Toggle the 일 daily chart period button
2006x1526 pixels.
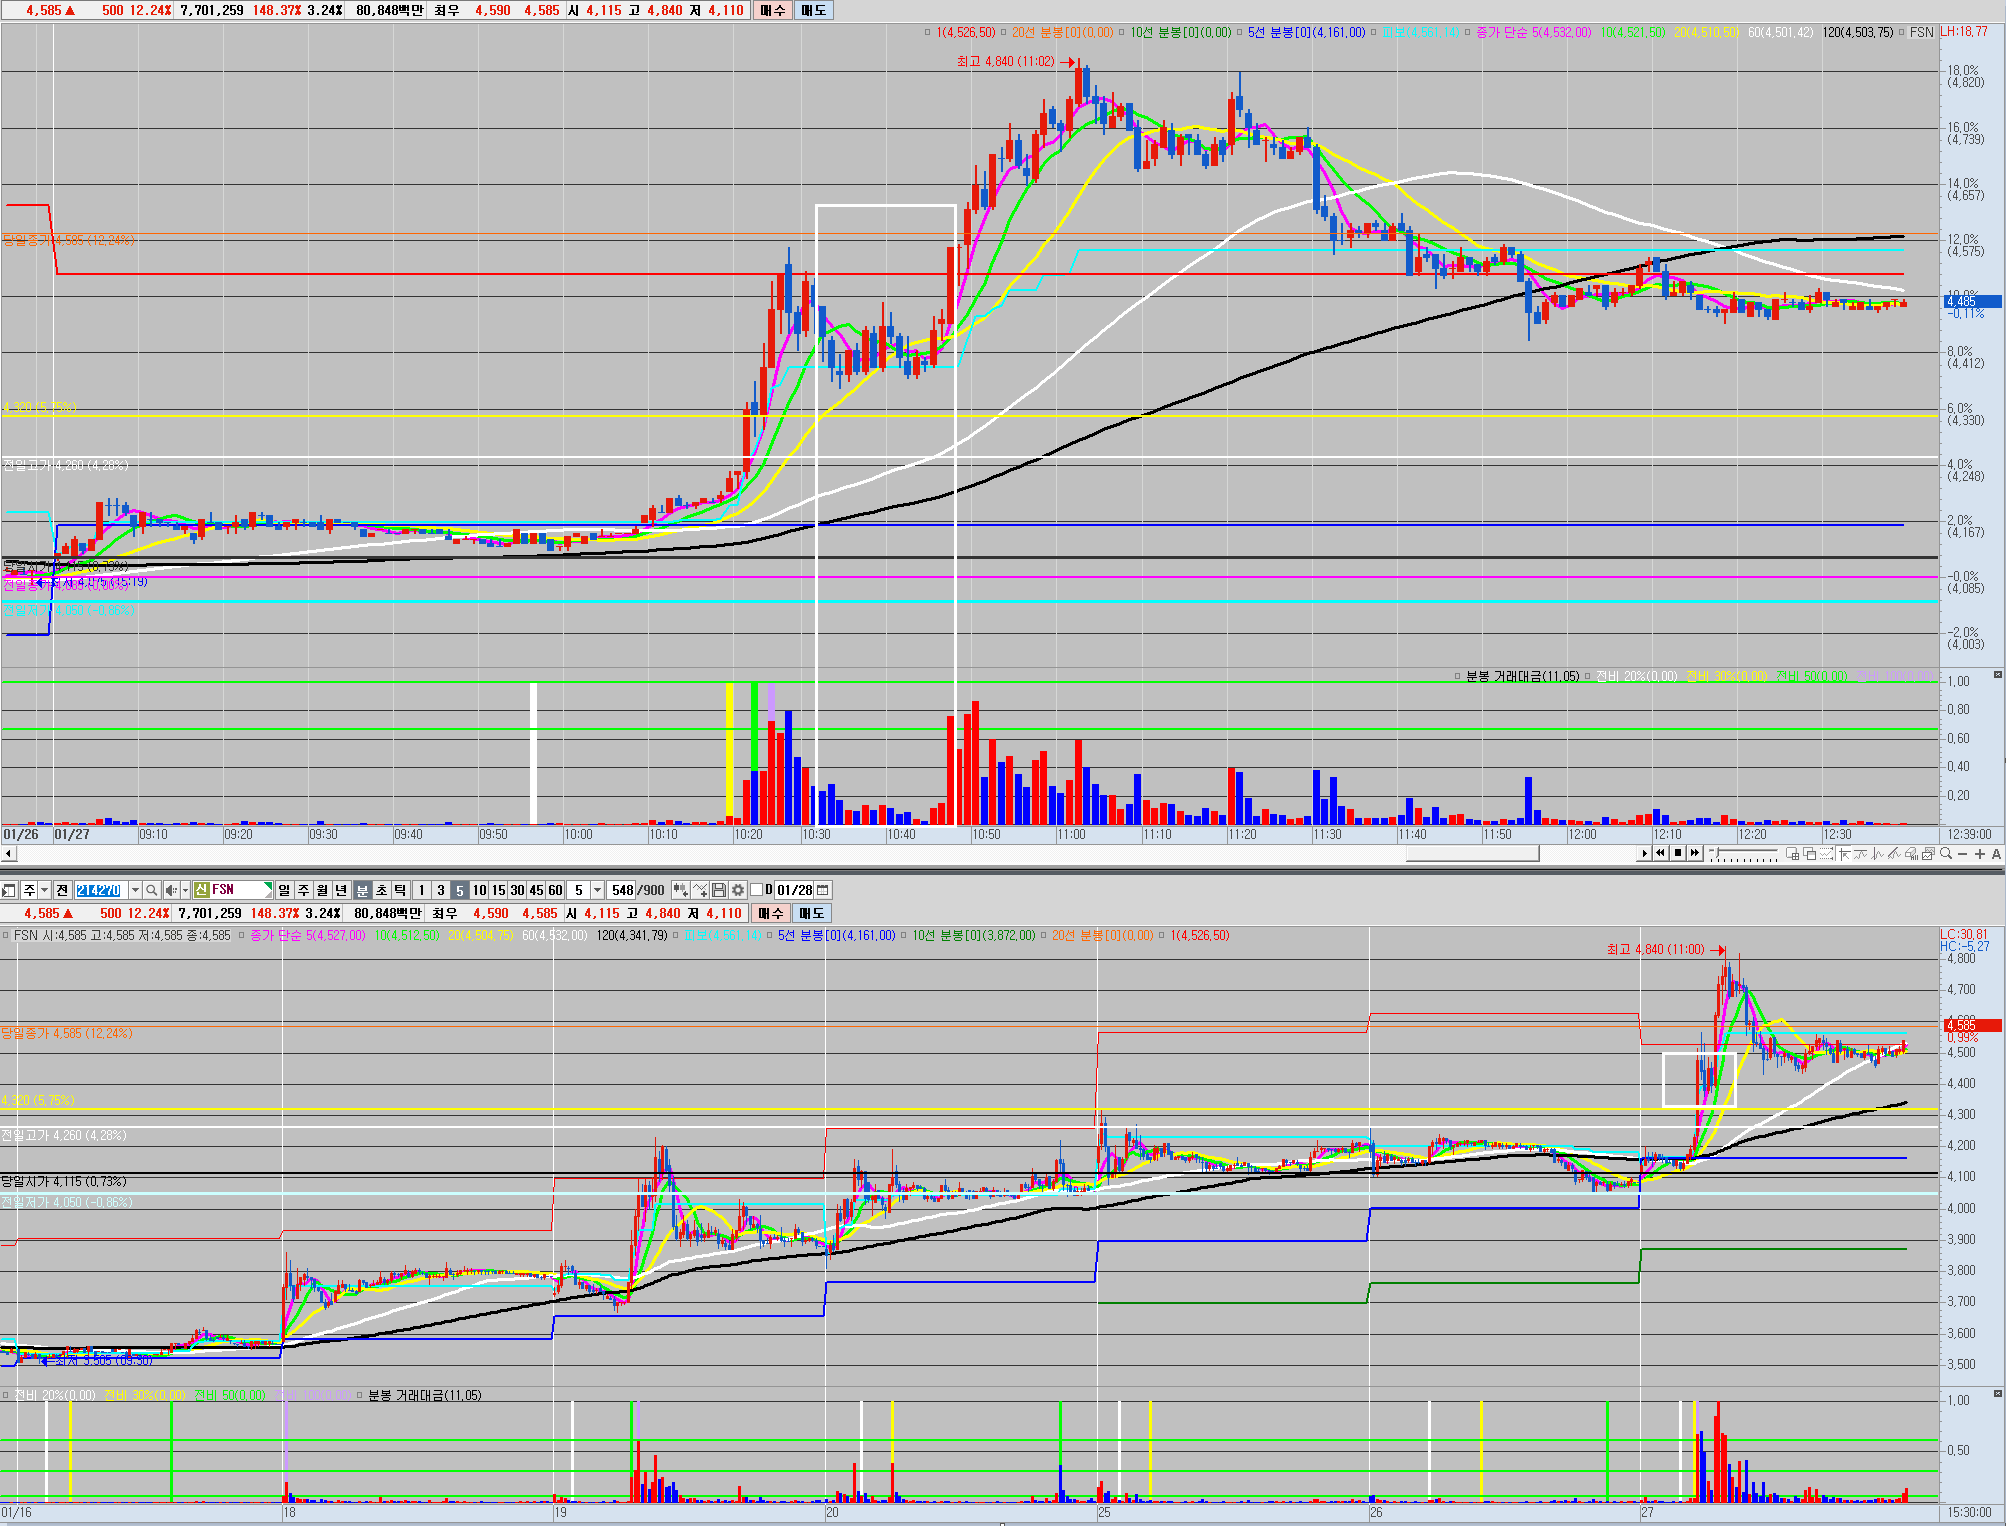pyautogui.click(x=284, y=890)
